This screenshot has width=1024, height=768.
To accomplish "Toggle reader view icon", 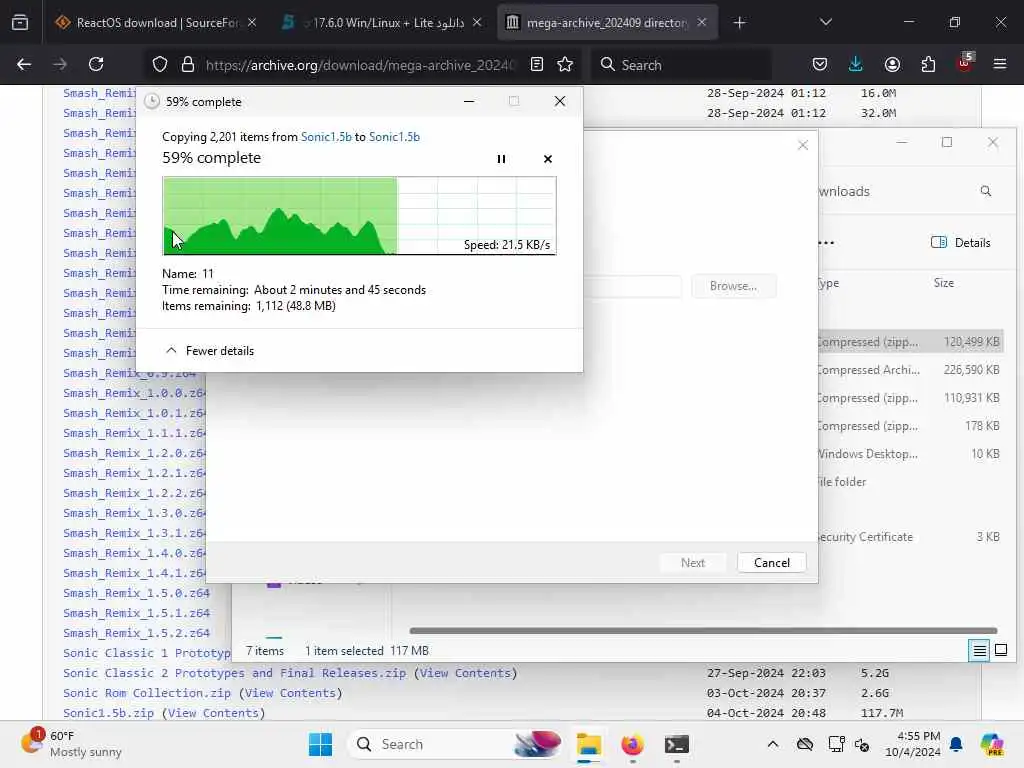I will pyautogui.click(x=537, y=64).
